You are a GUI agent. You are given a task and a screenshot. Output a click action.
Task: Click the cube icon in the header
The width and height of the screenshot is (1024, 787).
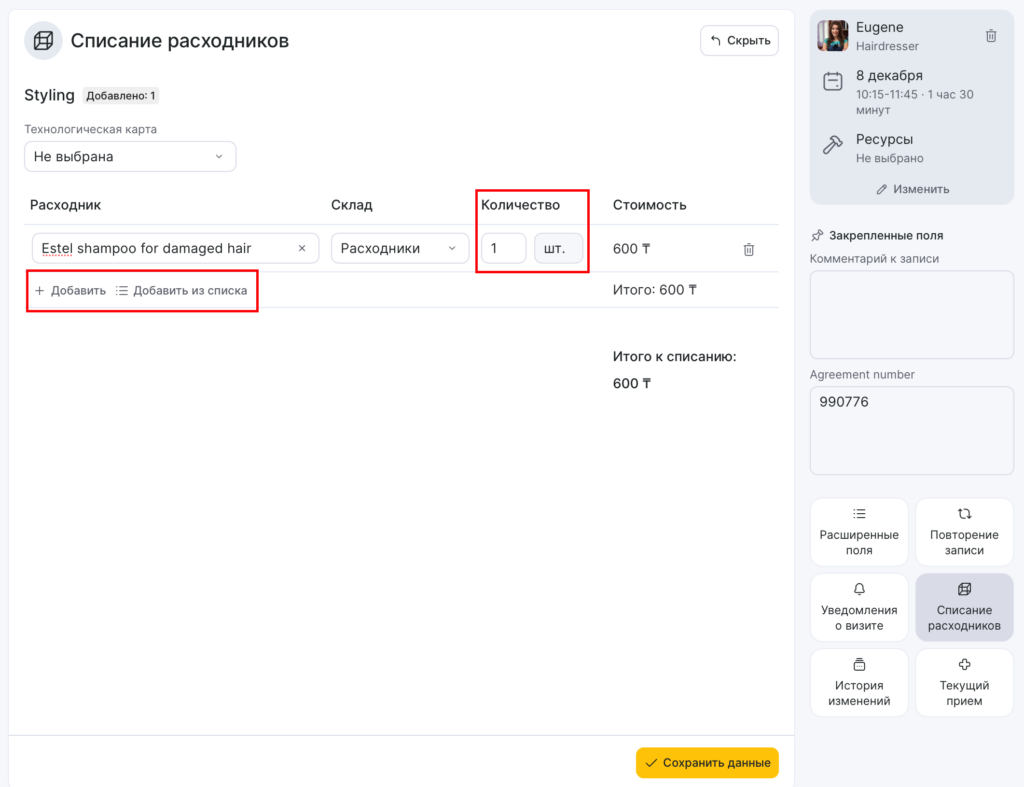pos(43,41)
